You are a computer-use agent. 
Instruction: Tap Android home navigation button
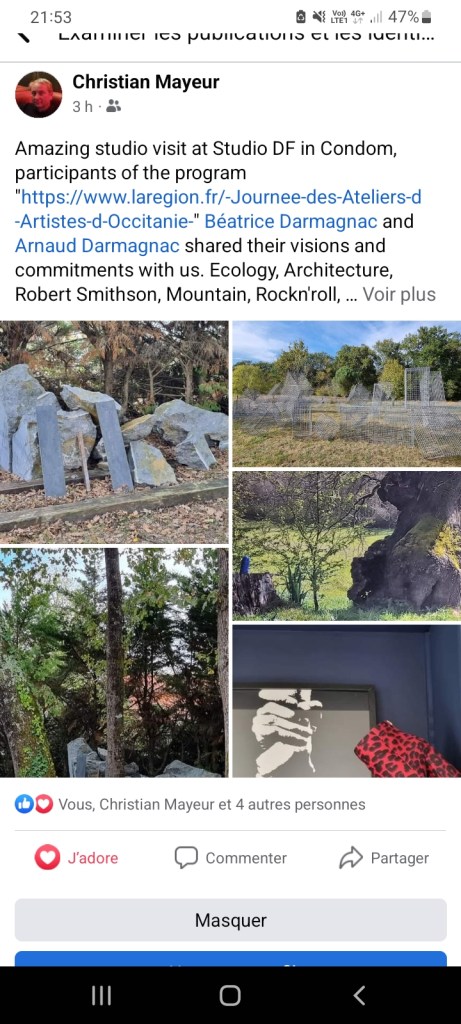click(230, 995)
